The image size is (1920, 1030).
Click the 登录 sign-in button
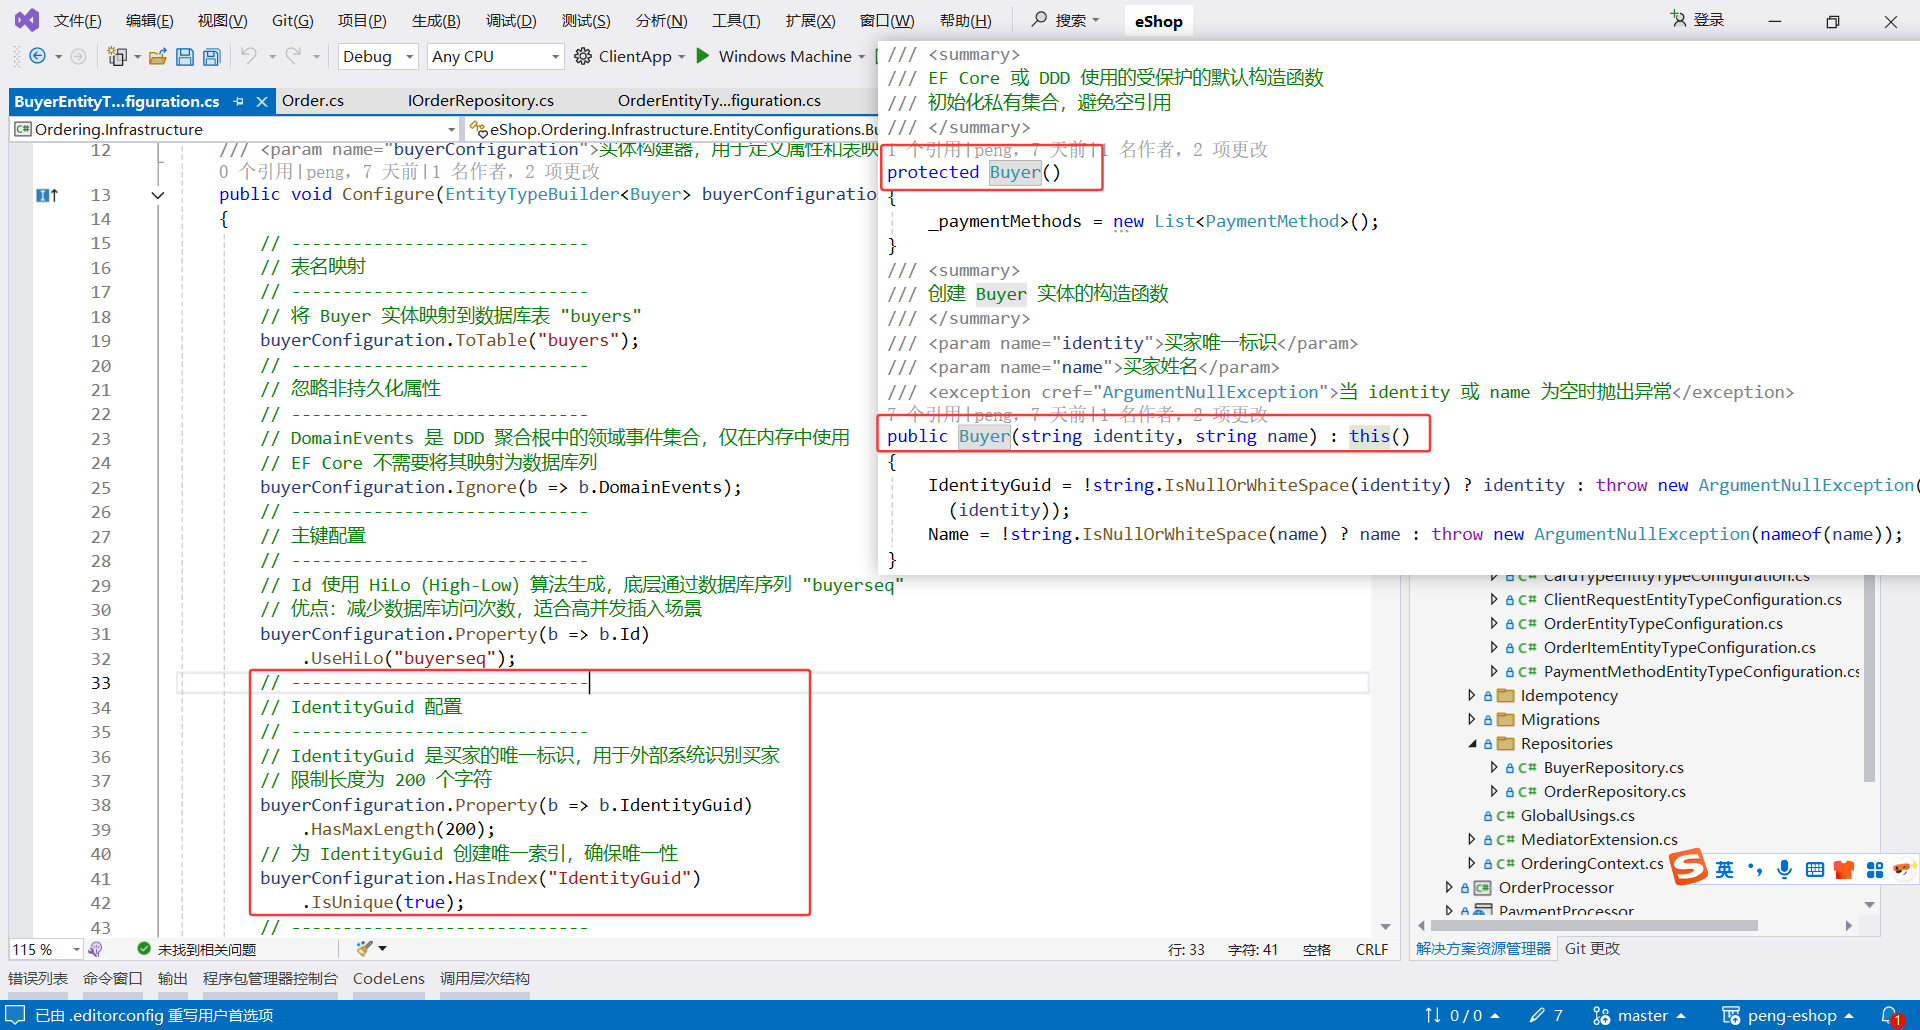(1698, 20)
